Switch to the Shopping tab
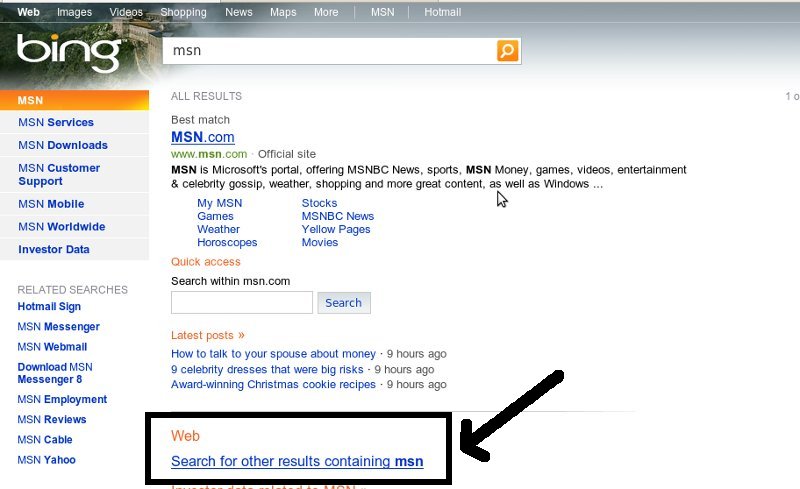800x489 pixels. (183, 12)
